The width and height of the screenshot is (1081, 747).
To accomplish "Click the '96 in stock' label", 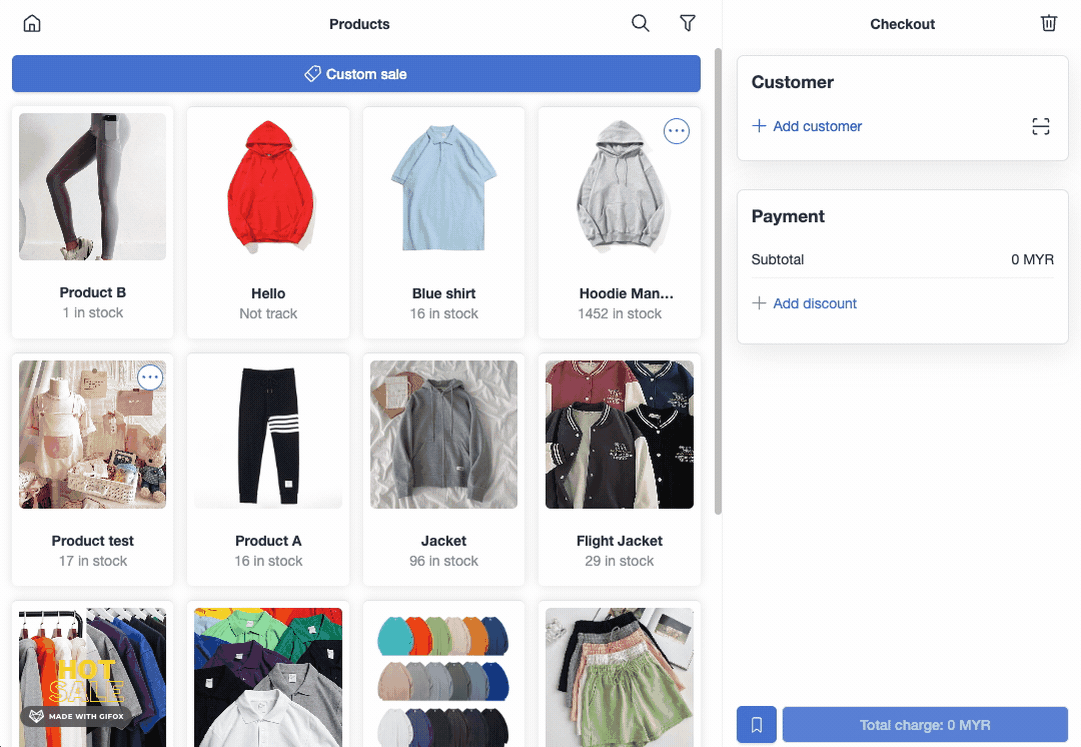I will [444, 561].
